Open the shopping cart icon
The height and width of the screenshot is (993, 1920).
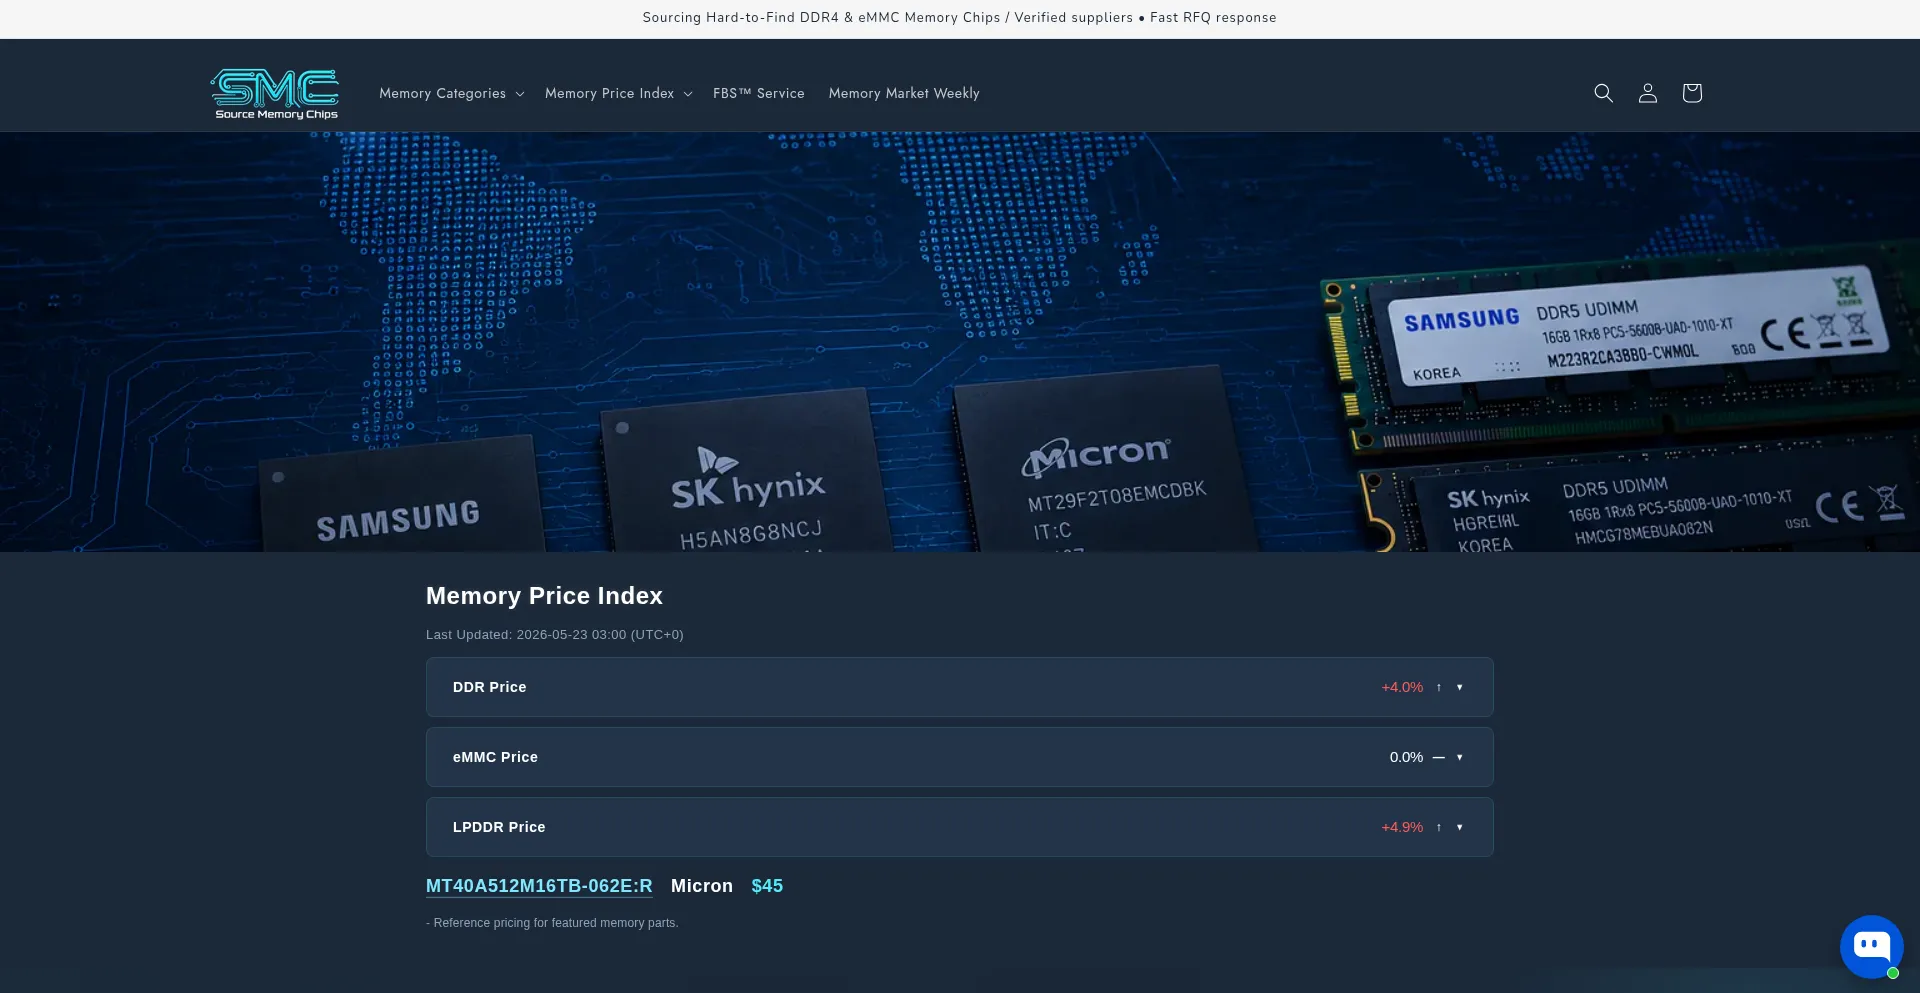pyautogui.click(x=1691, y=93)
